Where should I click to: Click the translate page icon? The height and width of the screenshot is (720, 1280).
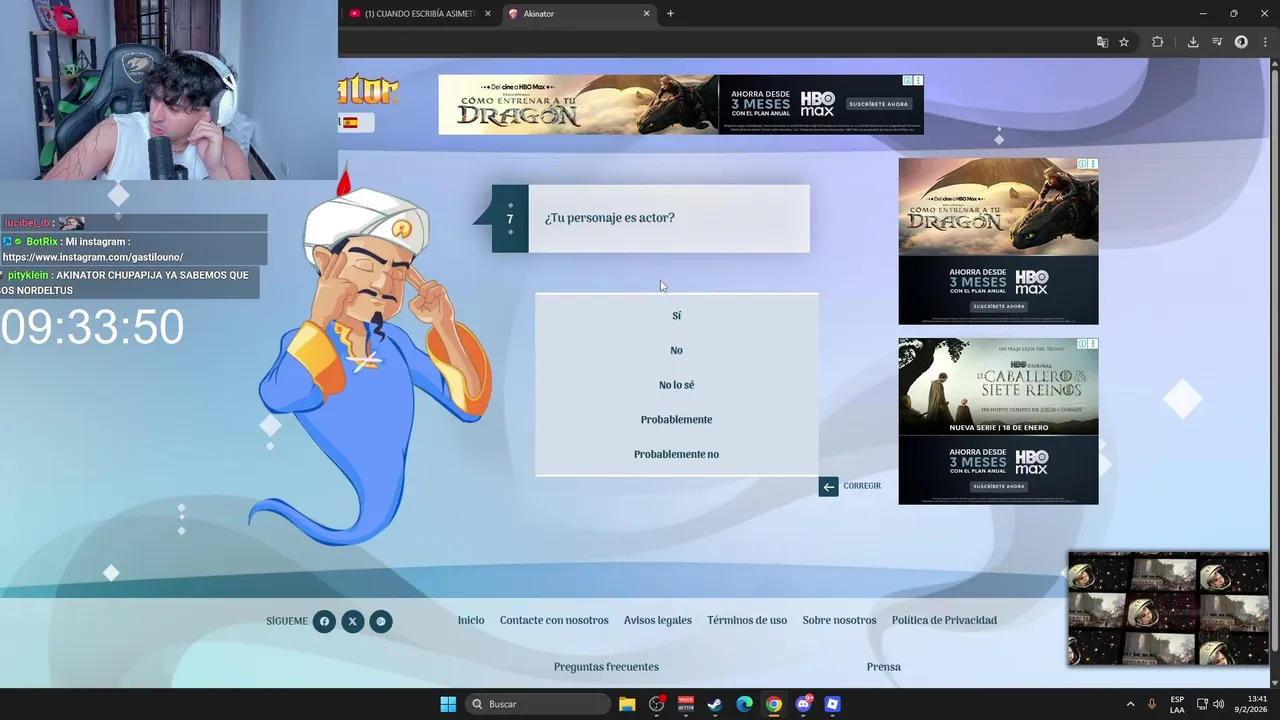1102,42
